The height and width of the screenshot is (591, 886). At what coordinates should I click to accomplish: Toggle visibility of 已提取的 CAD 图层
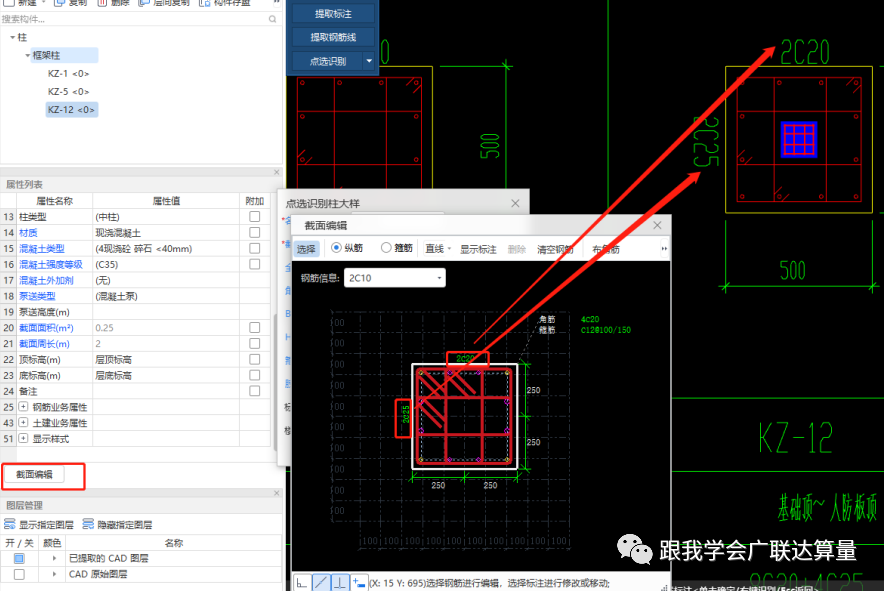19,558
